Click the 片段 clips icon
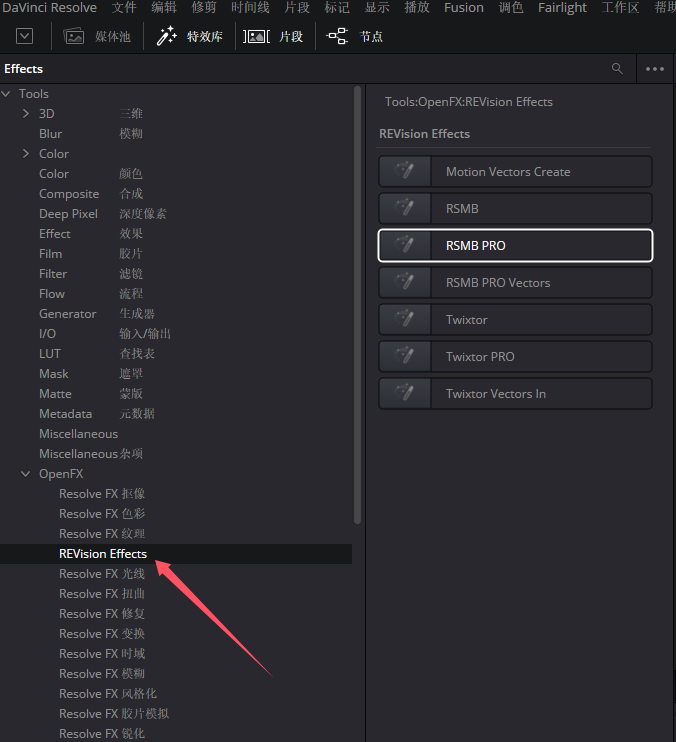This screenshot has height=742, width=676. pos(256,36)
